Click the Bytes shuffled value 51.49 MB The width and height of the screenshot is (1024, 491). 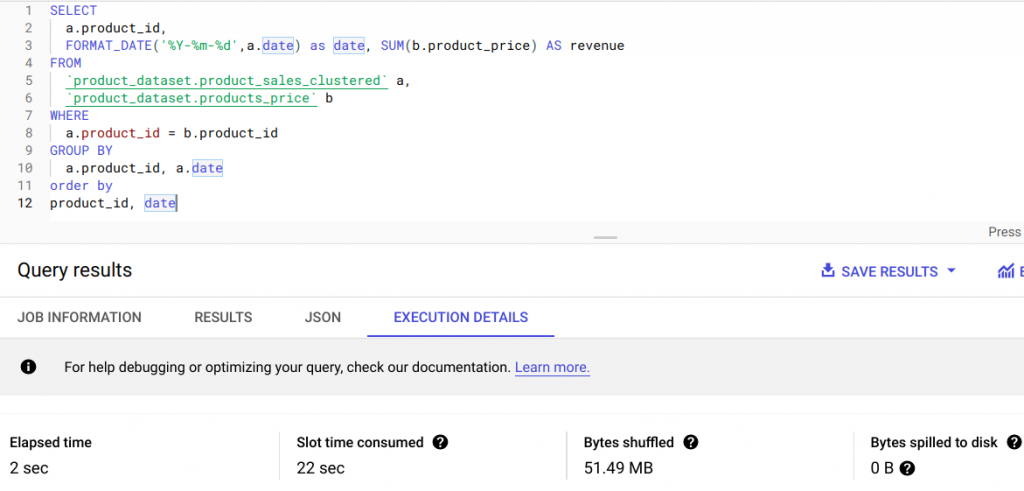[618, 468]
